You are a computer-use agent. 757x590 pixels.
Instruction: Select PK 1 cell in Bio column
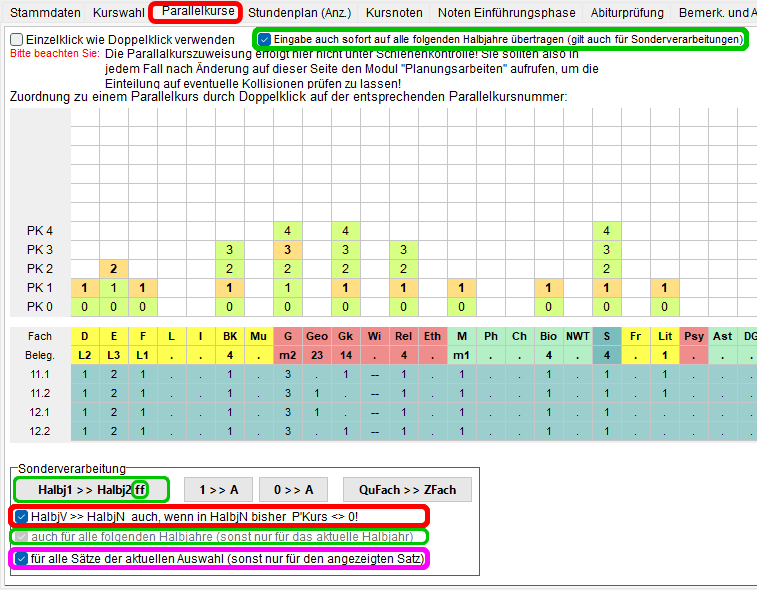(x=548, y=287)
